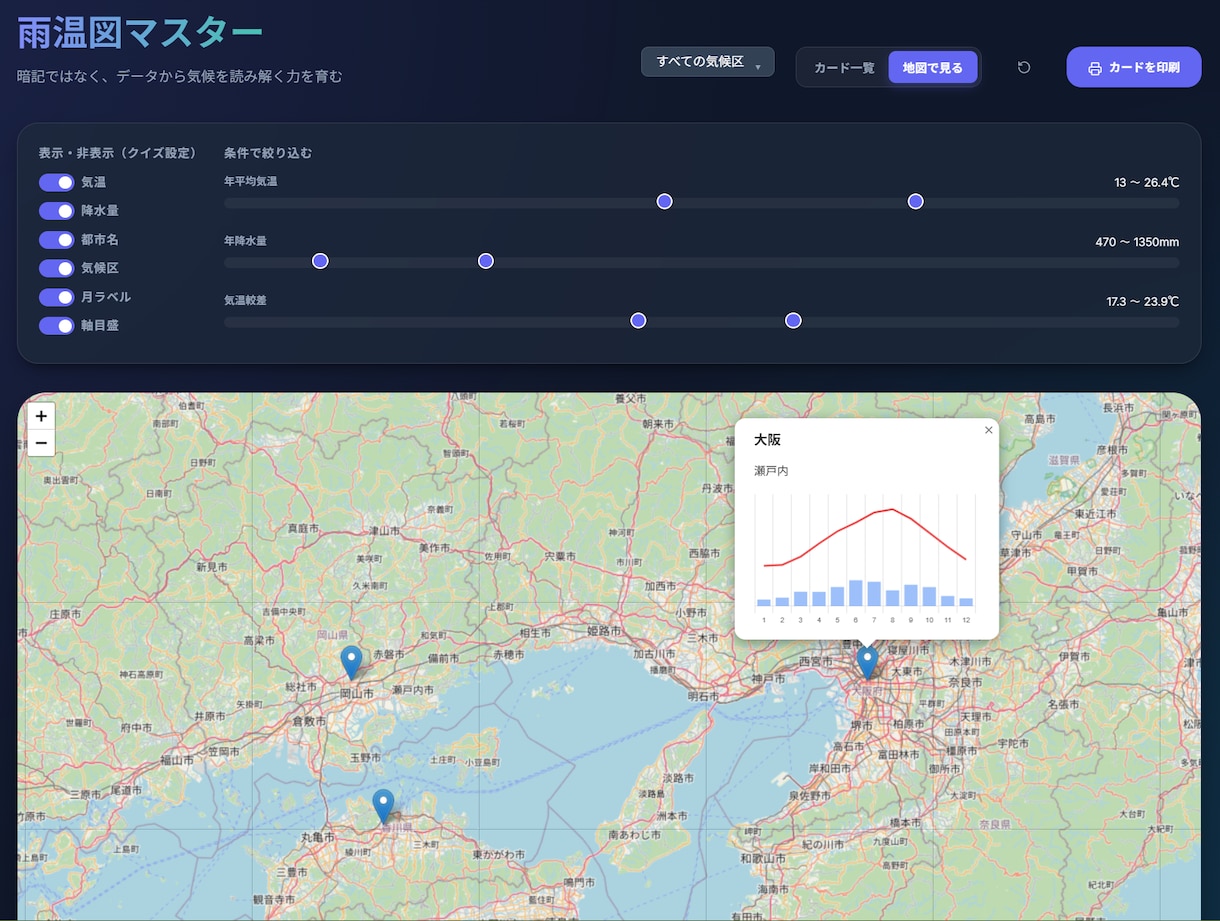Click the Osaka map pin marker
The width and height of the screenshot is (1220, 921).
[x=868, y=662]
